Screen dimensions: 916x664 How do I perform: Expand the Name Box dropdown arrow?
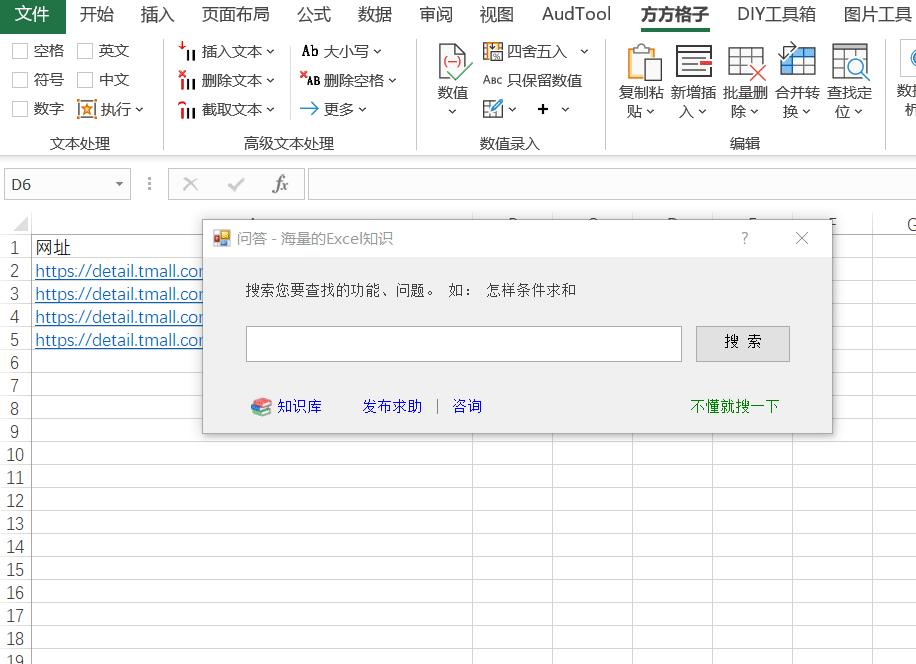(x=119, y=185)
